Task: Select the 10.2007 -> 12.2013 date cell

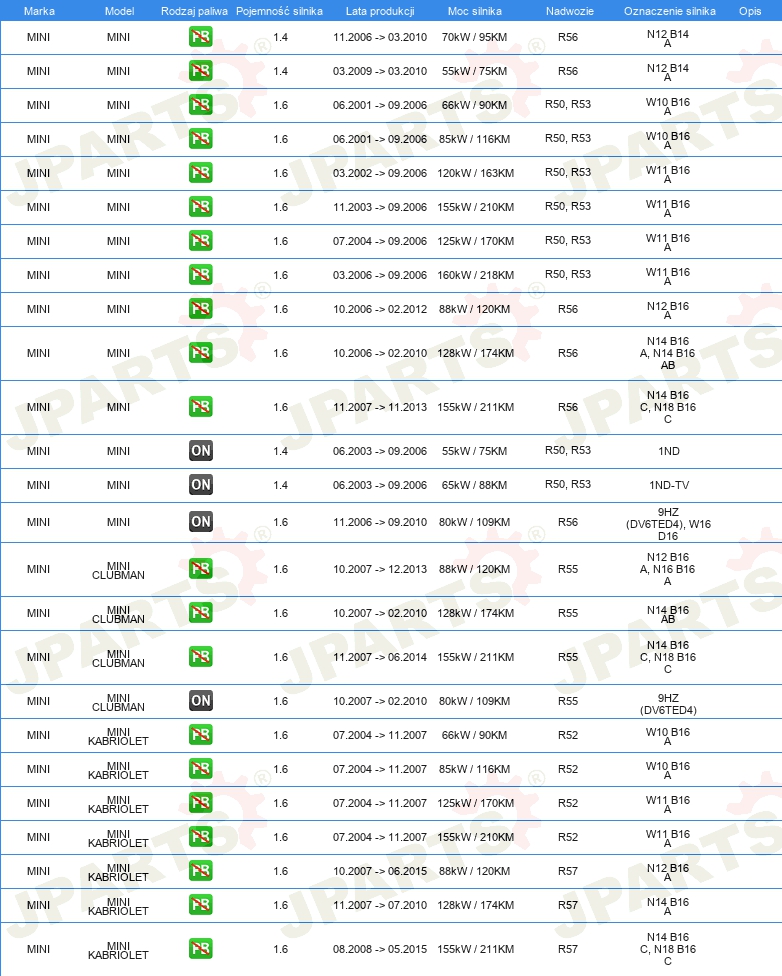Action: pyautogui.click(x=380, y=570)
